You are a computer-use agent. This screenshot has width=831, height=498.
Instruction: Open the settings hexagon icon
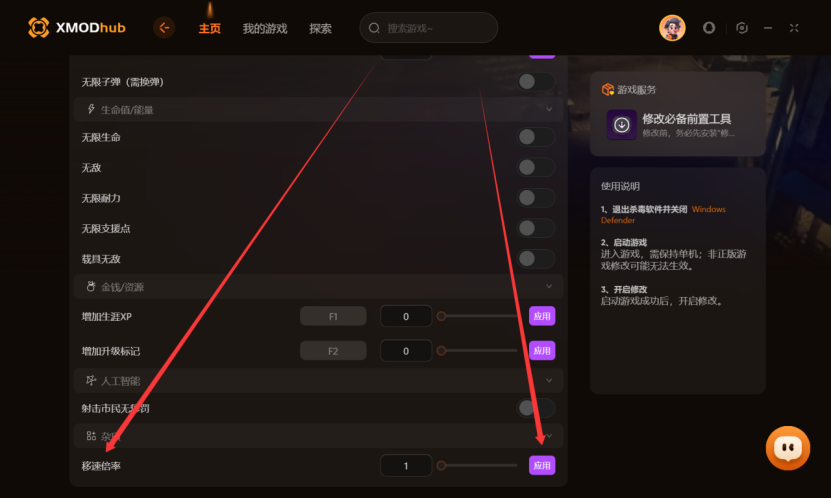pos(742,28)
